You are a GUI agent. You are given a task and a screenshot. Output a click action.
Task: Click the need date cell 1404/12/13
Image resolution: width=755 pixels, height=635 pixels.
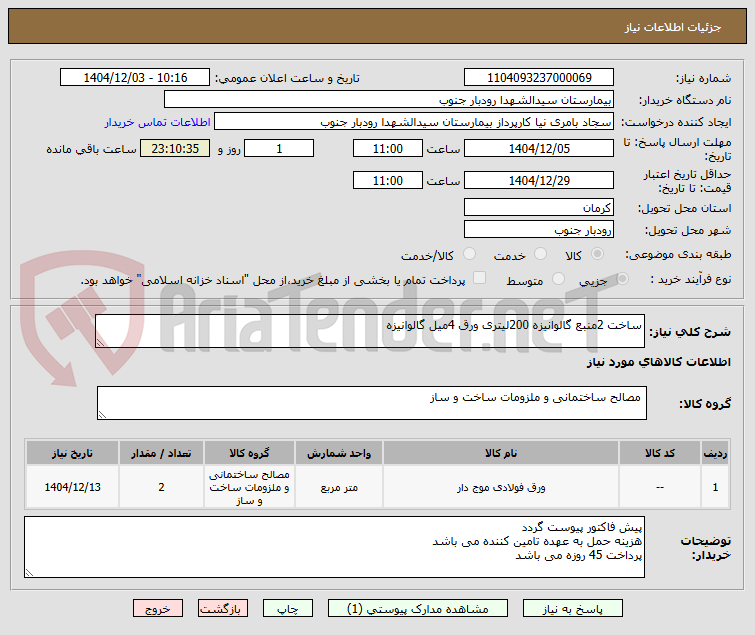[72, 487]
